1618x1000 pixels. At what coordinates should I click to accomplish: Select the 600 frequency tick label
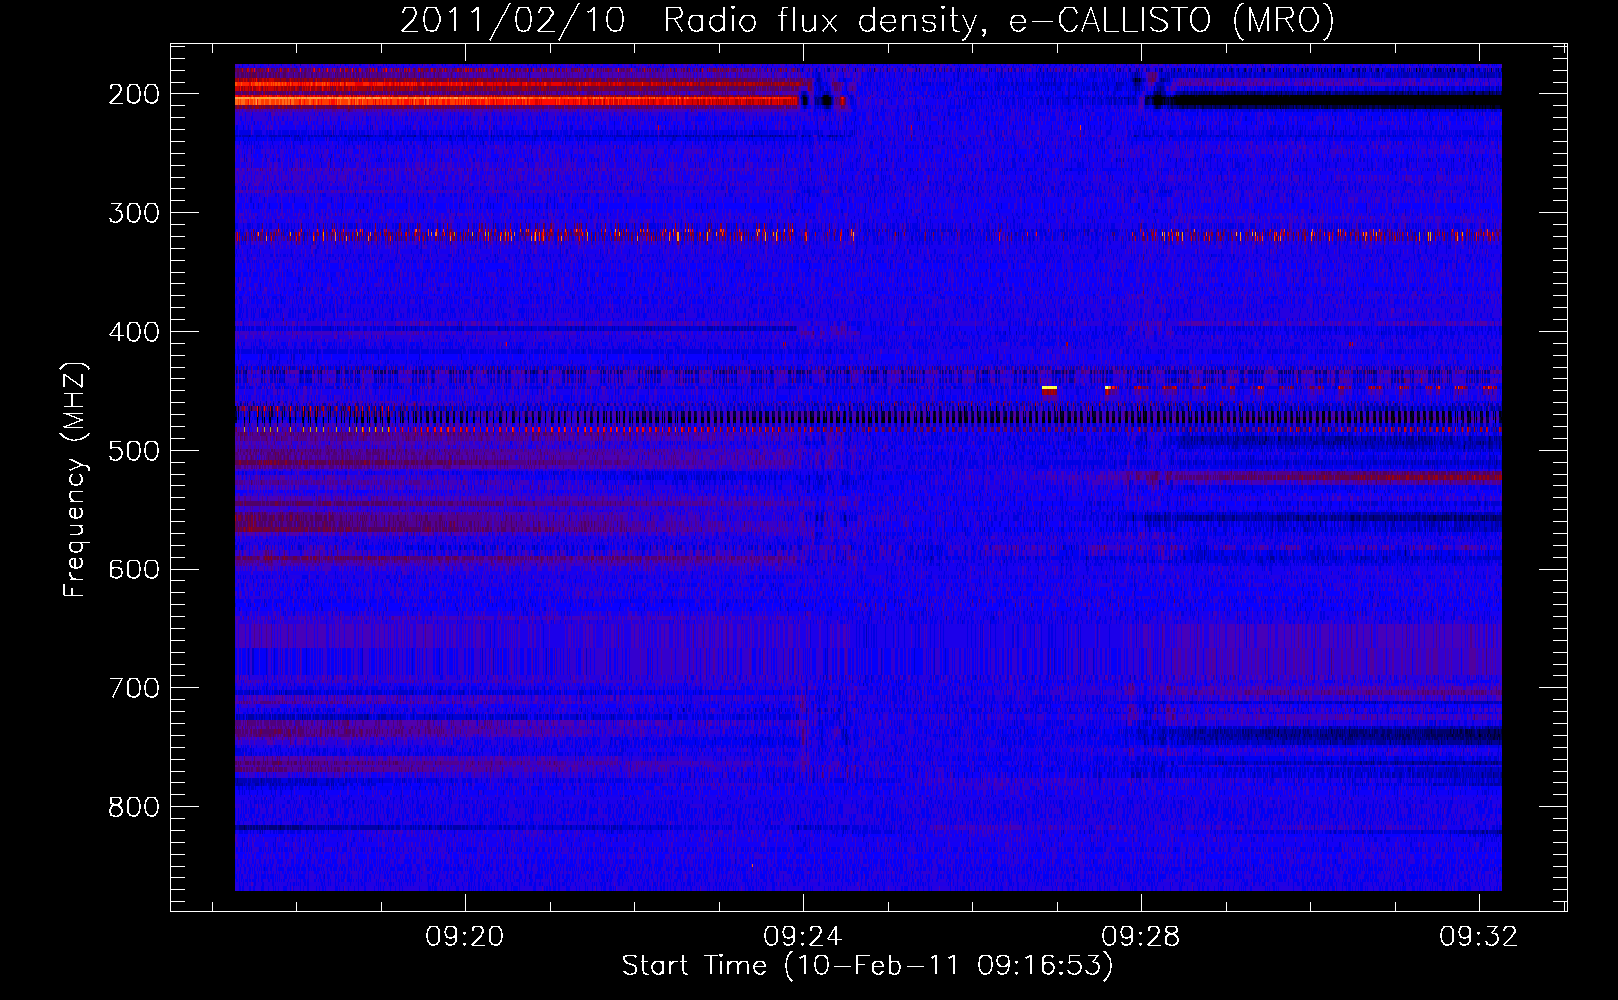pyautogui.click(x=134, y=569)
